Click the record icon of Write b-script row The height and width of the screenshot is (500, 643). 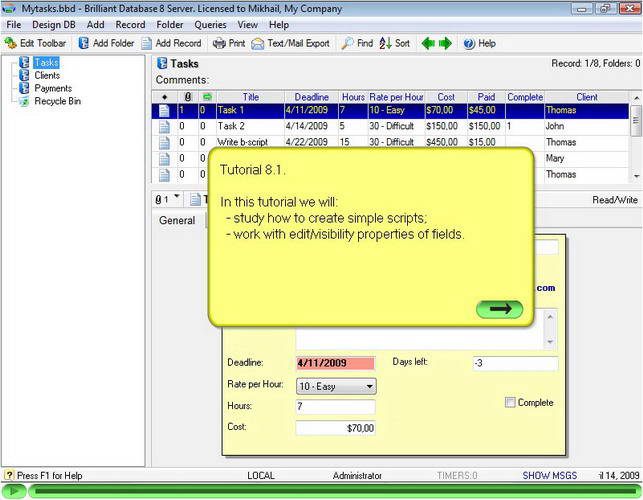(x=164, y=142)
